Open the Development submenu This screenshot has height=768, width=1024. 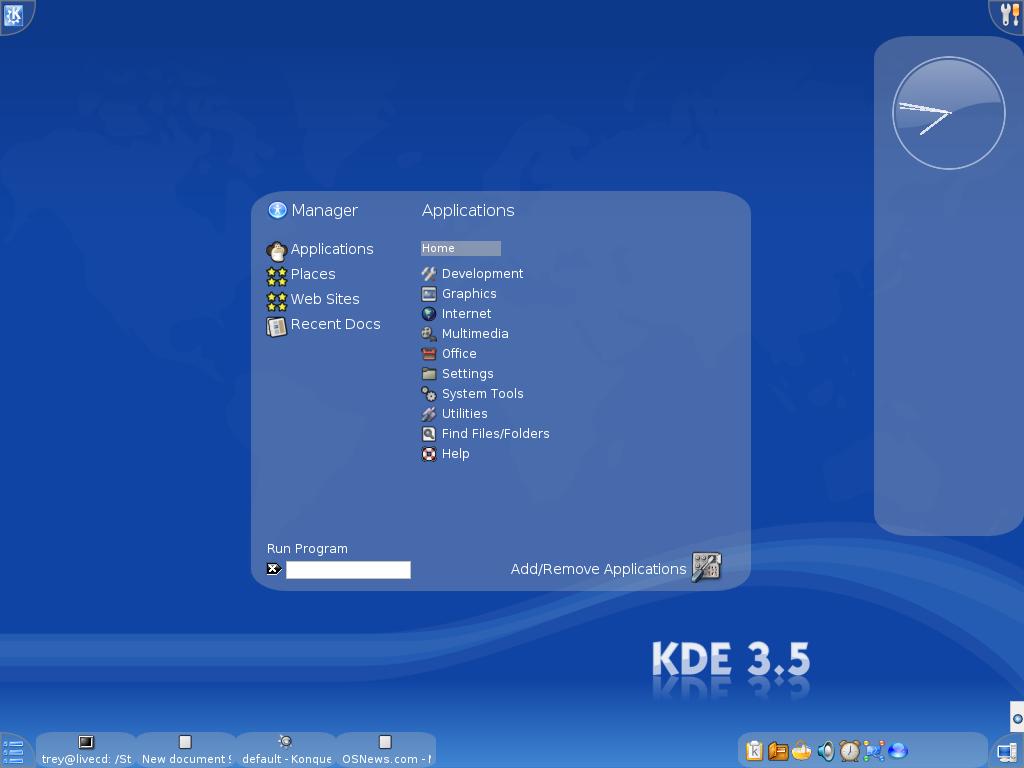pos(483,274)
